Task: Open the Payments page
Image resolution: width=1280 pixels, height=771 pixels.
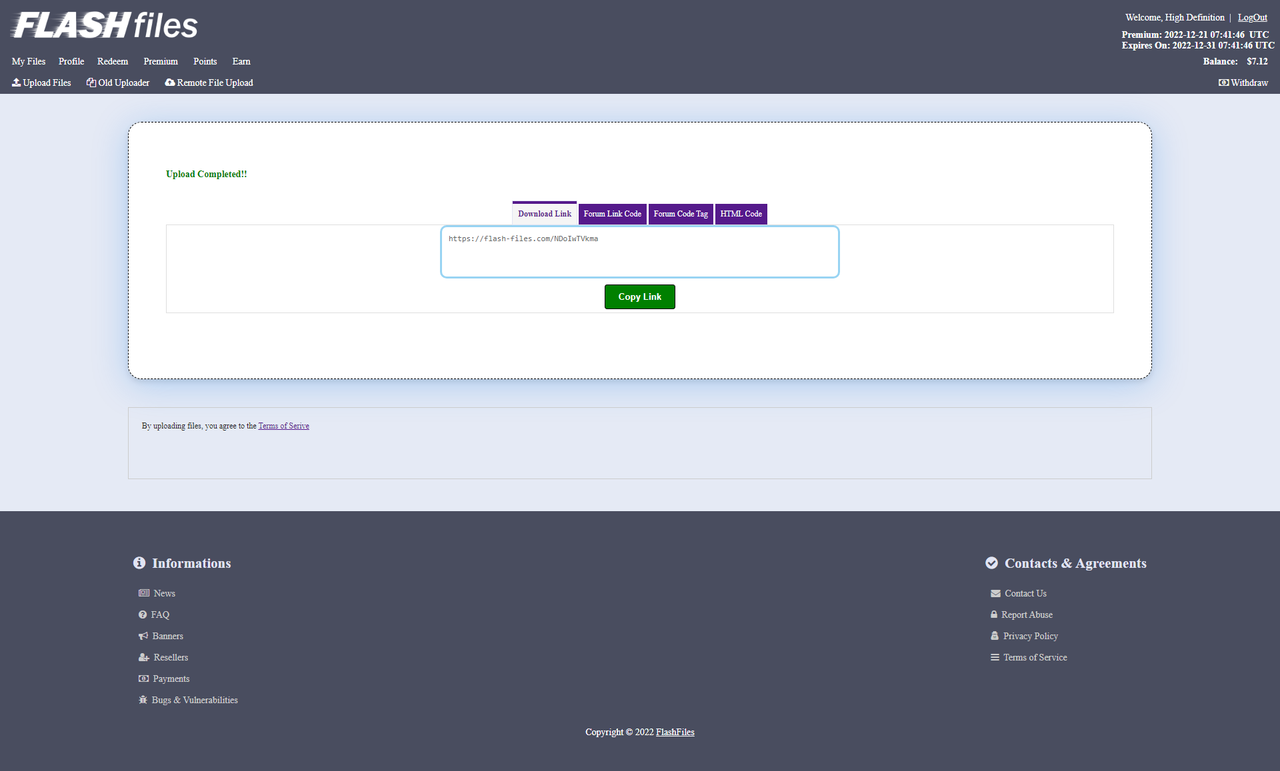Action: (170, 678)
